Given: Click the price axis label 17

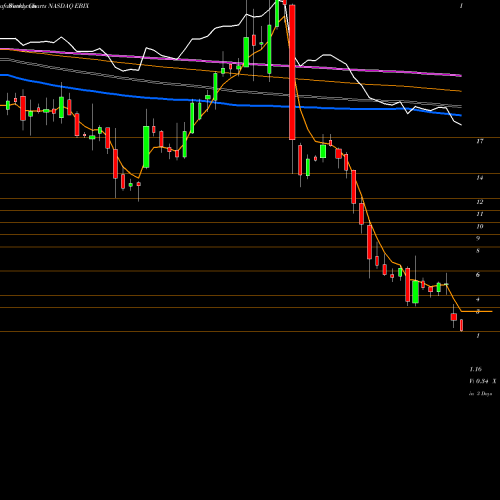Looking at the screenshot, I should pos(480,141).
